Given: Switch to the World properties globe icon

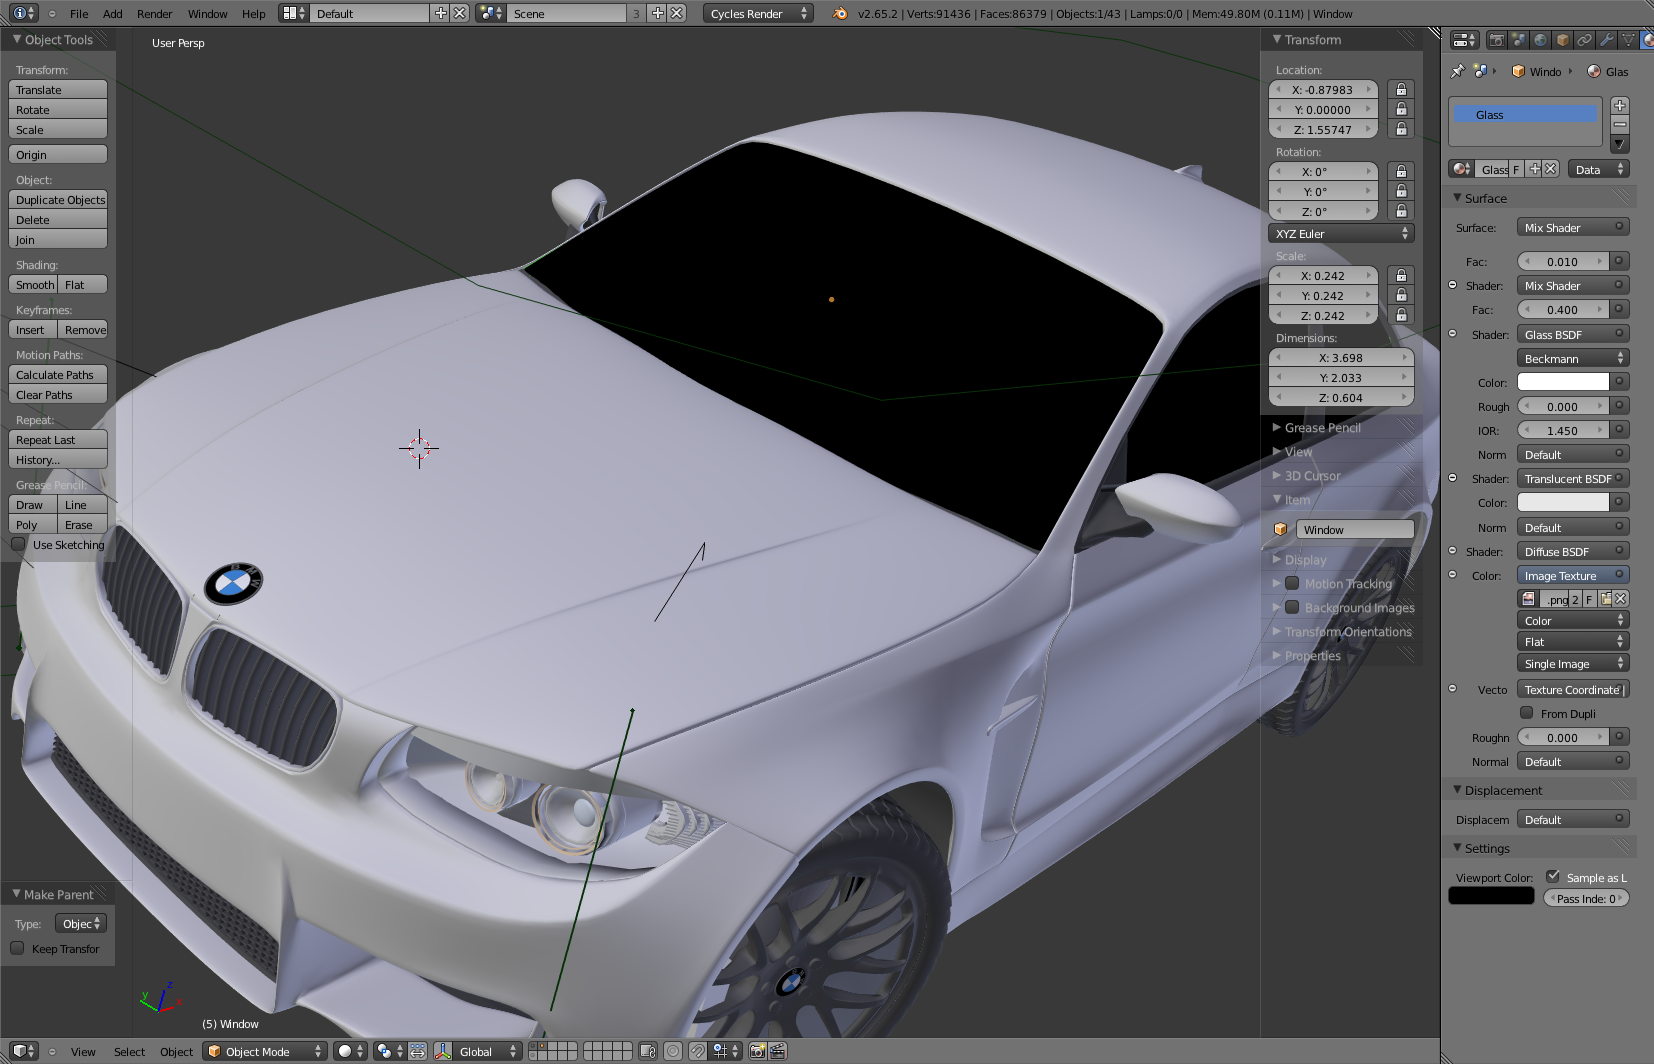Looking at the screenshot, I should (x=1541, y=40).
